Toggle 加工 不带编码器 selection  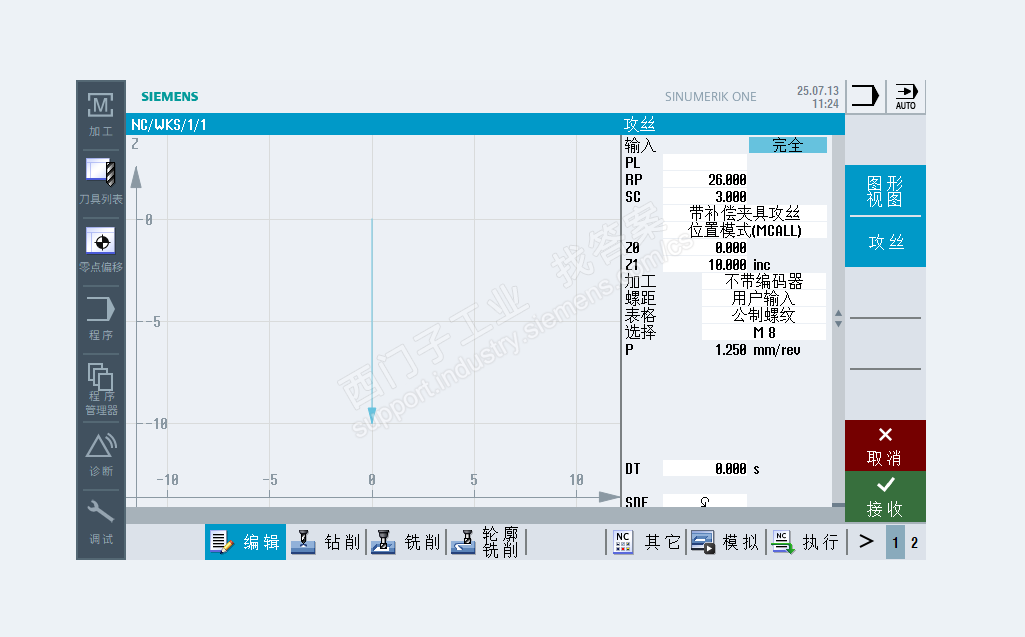764,281
